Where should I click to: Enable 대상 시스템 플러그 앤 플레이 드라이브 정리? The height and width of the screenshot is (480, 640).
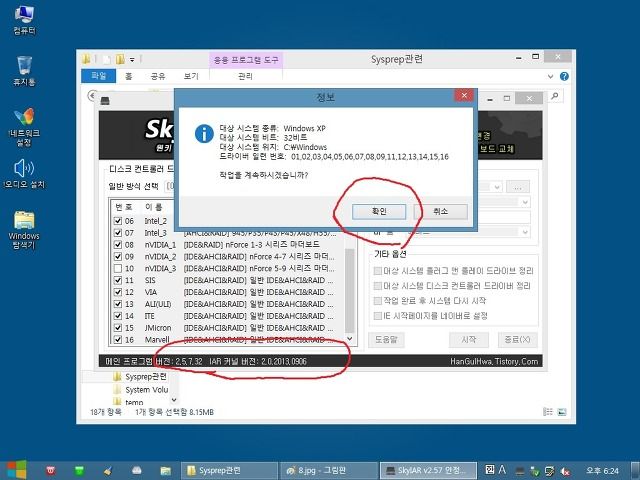click(x=378, y=271)
